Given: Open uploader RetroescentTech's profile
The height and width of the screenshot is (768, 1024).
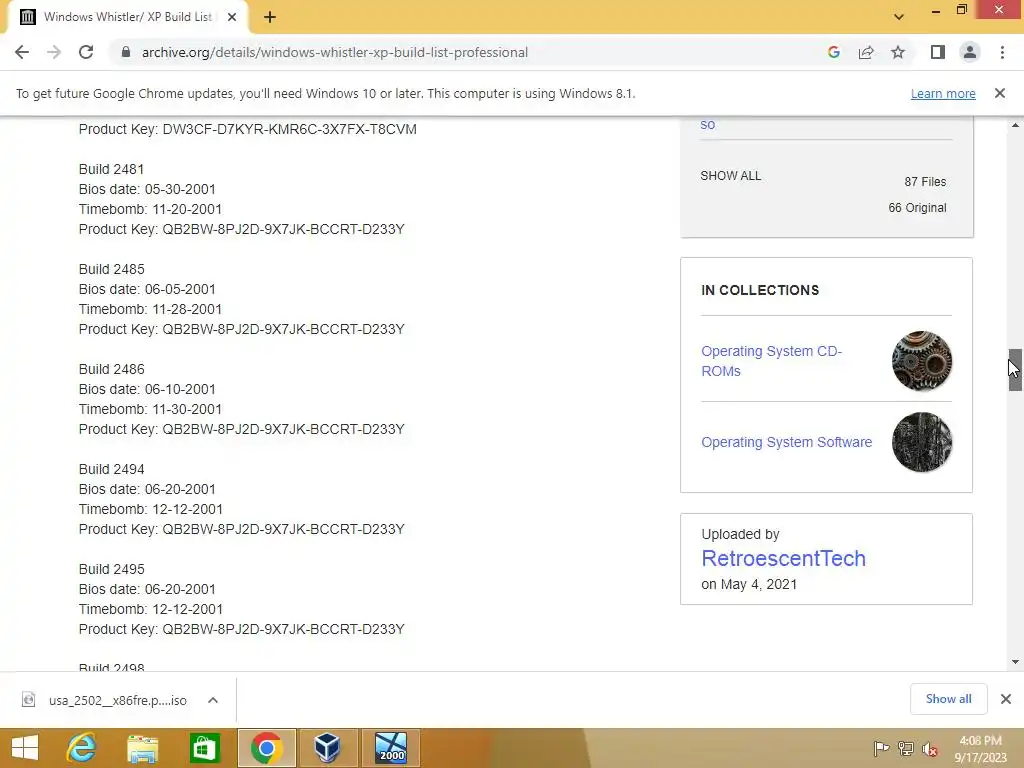Looking at the screenshot, I should pyautogui.click(x=783, y=558).
